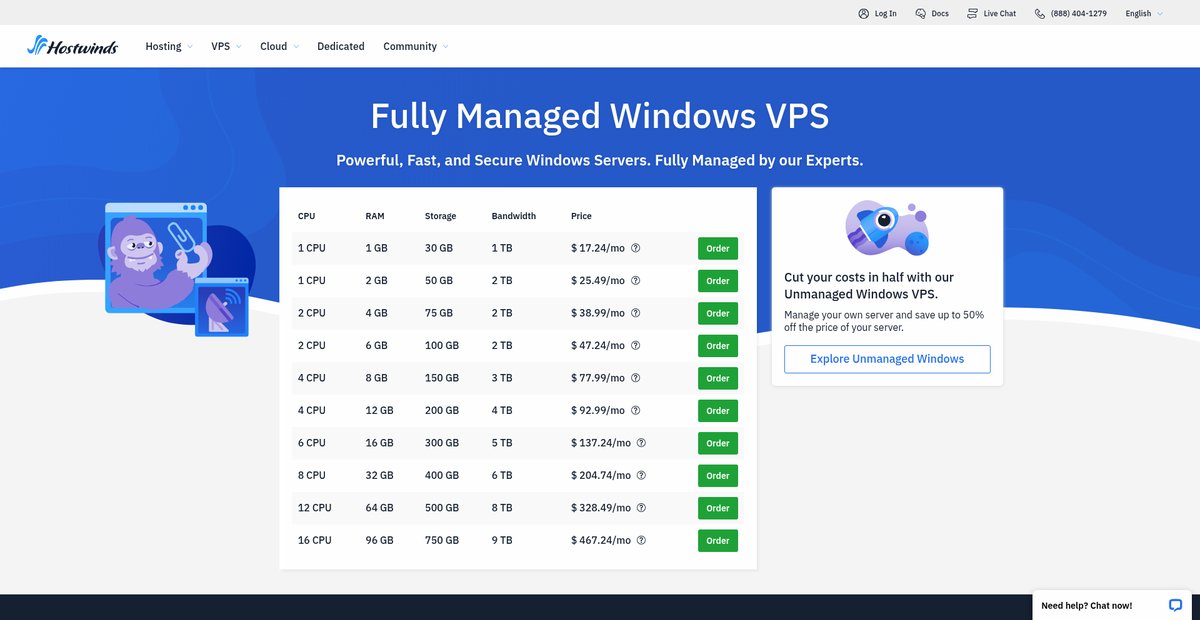Order the 2 CPU 4 GB plan
This screenshot has height=620, width=1200.
(x=718, y=313)
